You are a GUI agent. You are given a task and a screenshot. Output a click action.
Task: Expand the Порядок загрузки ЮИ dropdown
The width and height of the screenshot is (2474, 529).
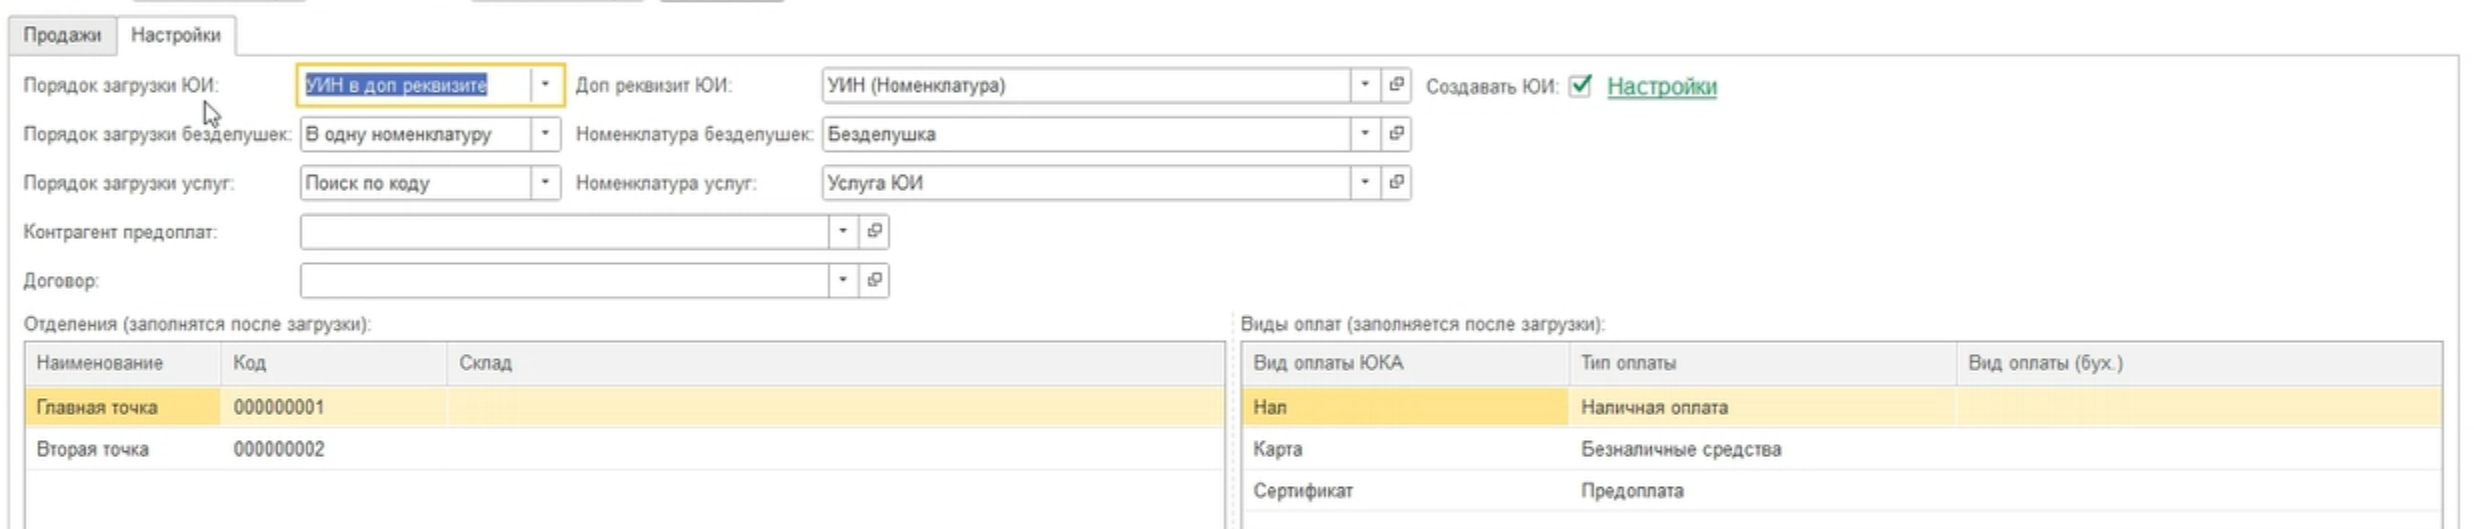(x=545, y=85)
